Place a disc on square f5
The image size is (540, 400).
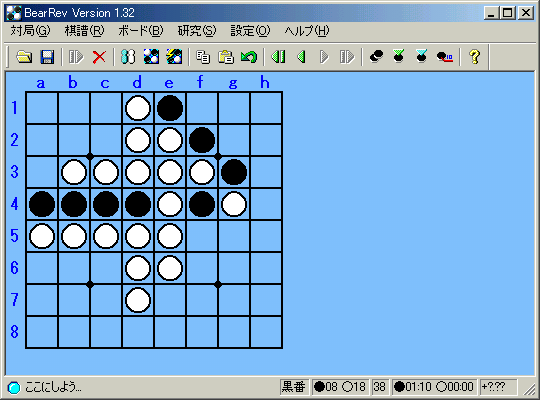click(x=202, y=236)
